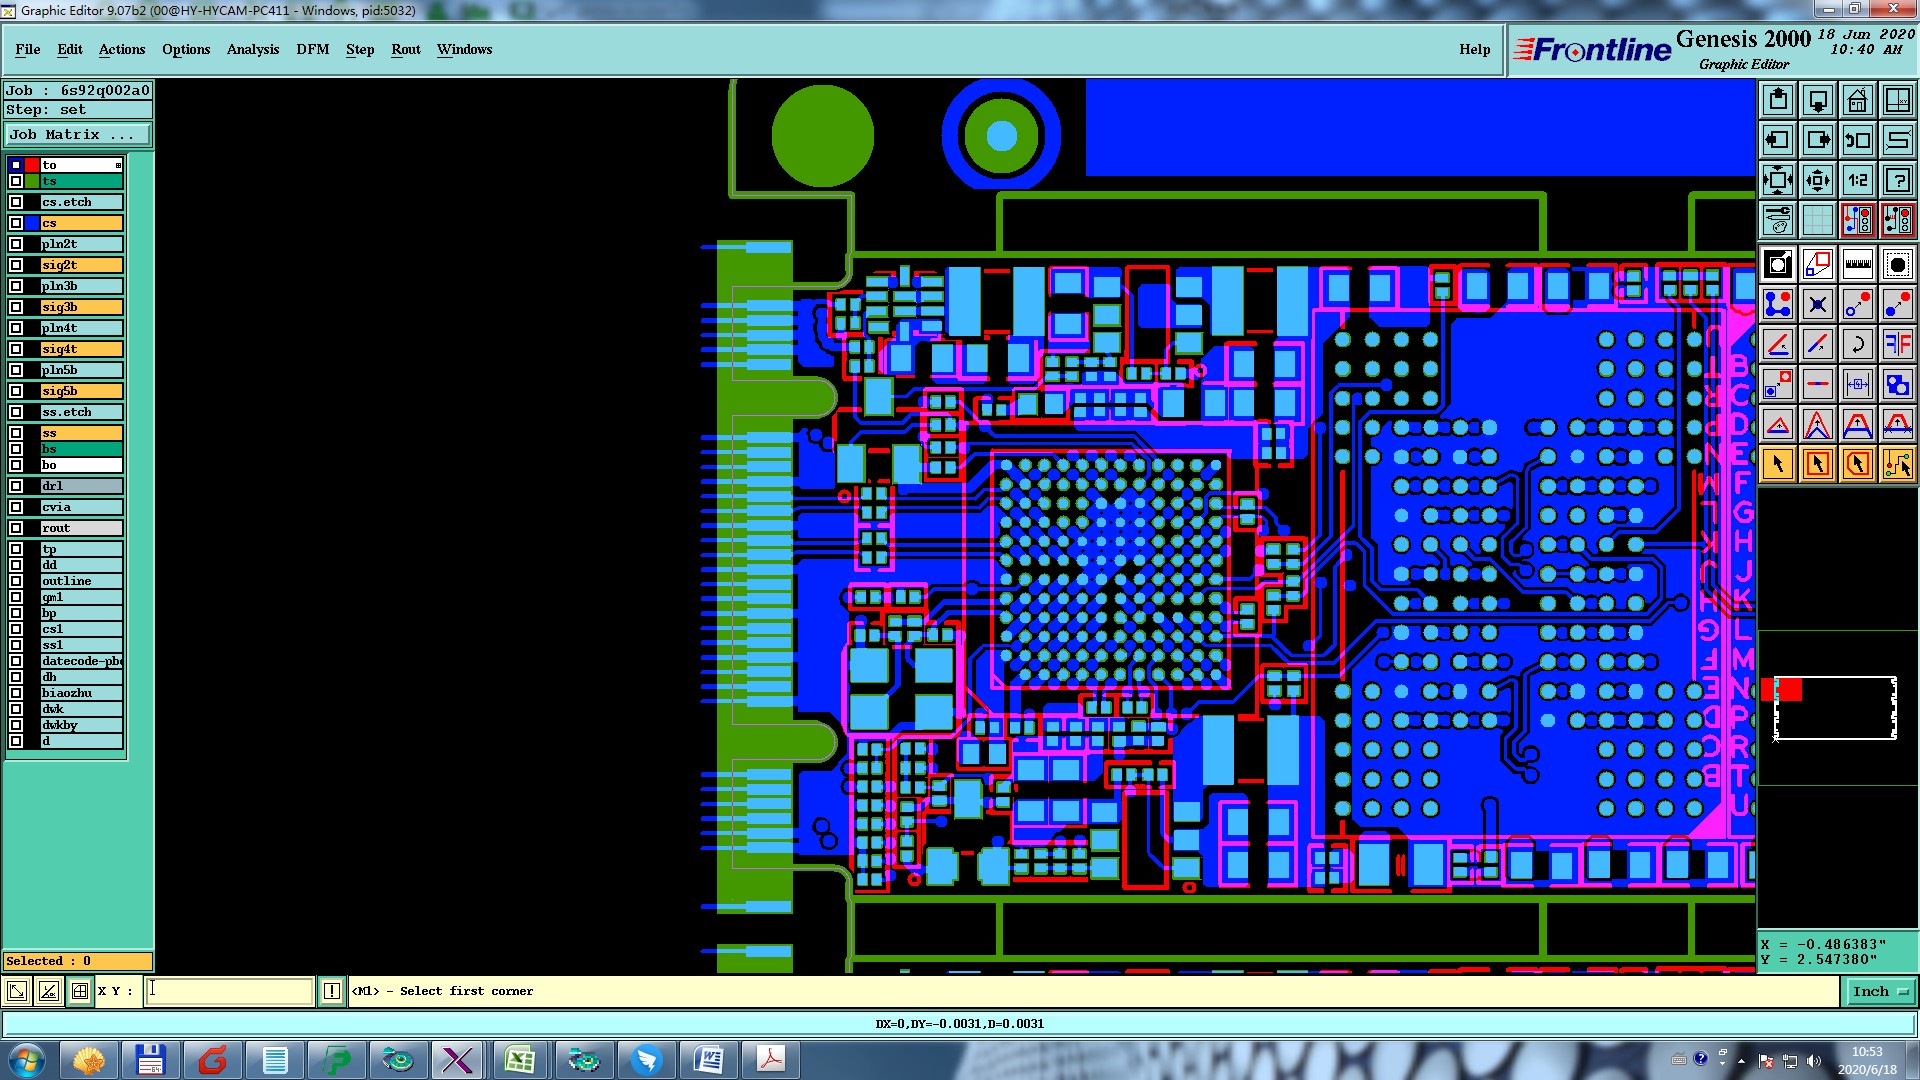Screen dimensions: 1920x1080
Task: Click the question mark query icon
Action: (1897, 180)
